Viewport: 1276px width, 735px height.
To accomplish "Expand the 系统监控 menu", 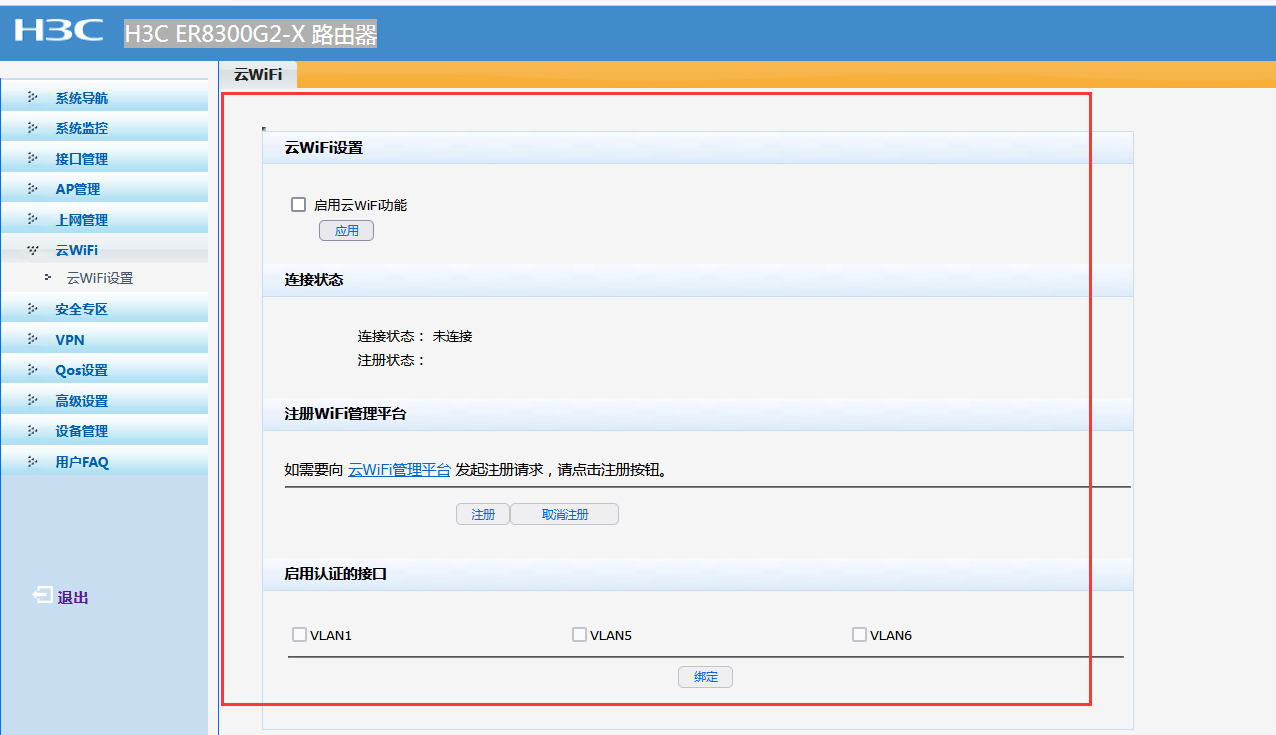I will (x=104, y=128).
